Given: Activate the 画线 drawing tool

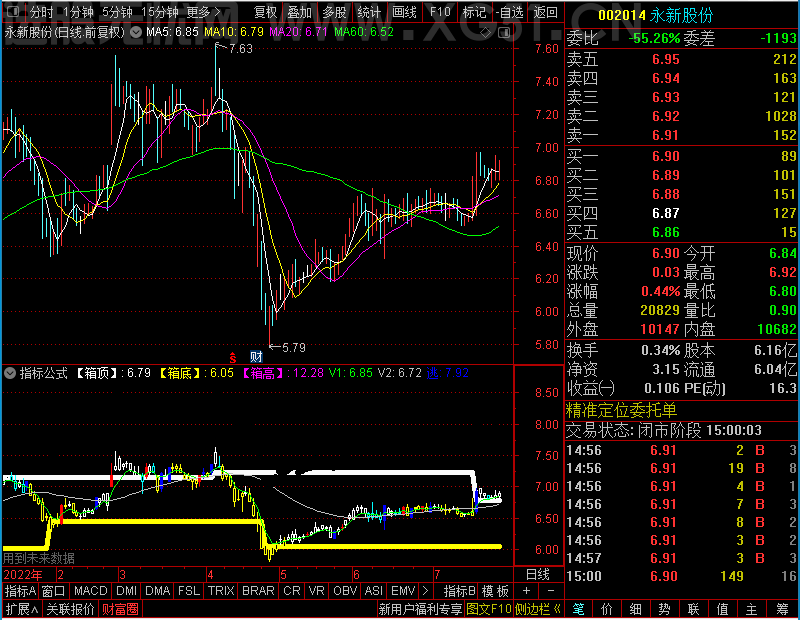Looking at the screenshot, I should (404, 12).
